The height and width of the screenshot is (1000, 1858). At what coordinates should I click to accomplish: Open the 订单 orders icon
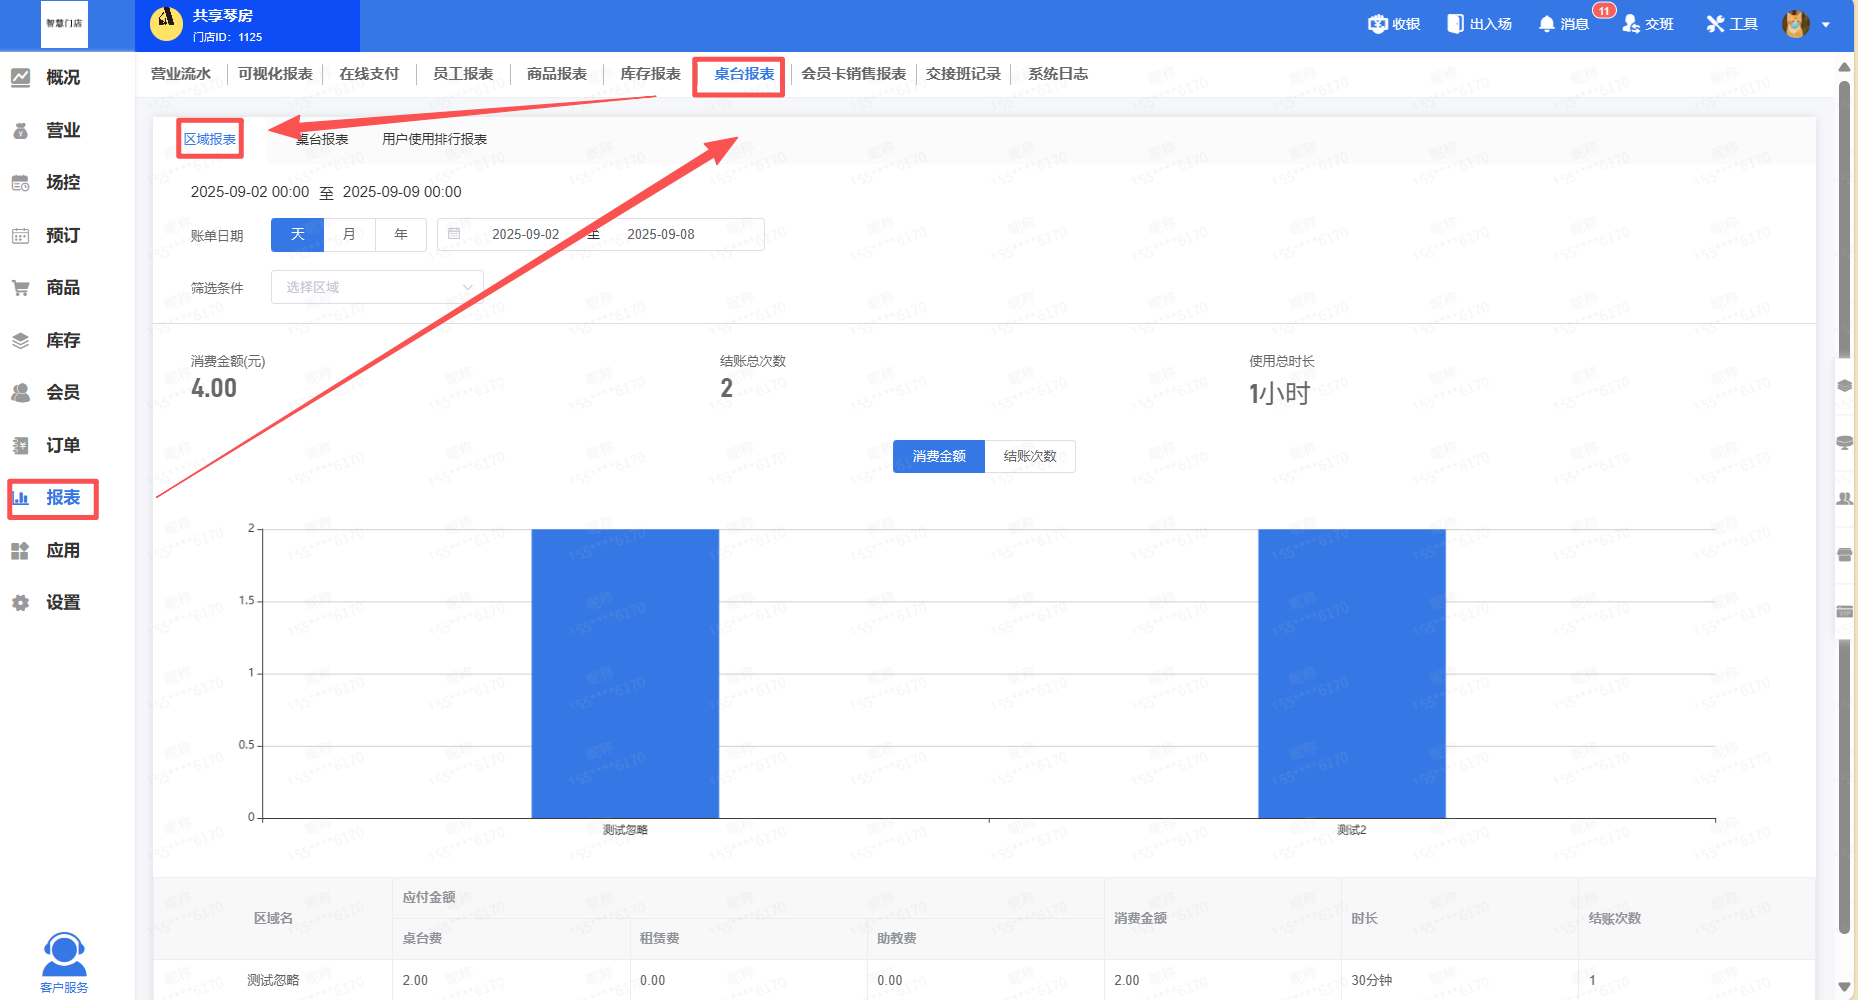(20, 446)
